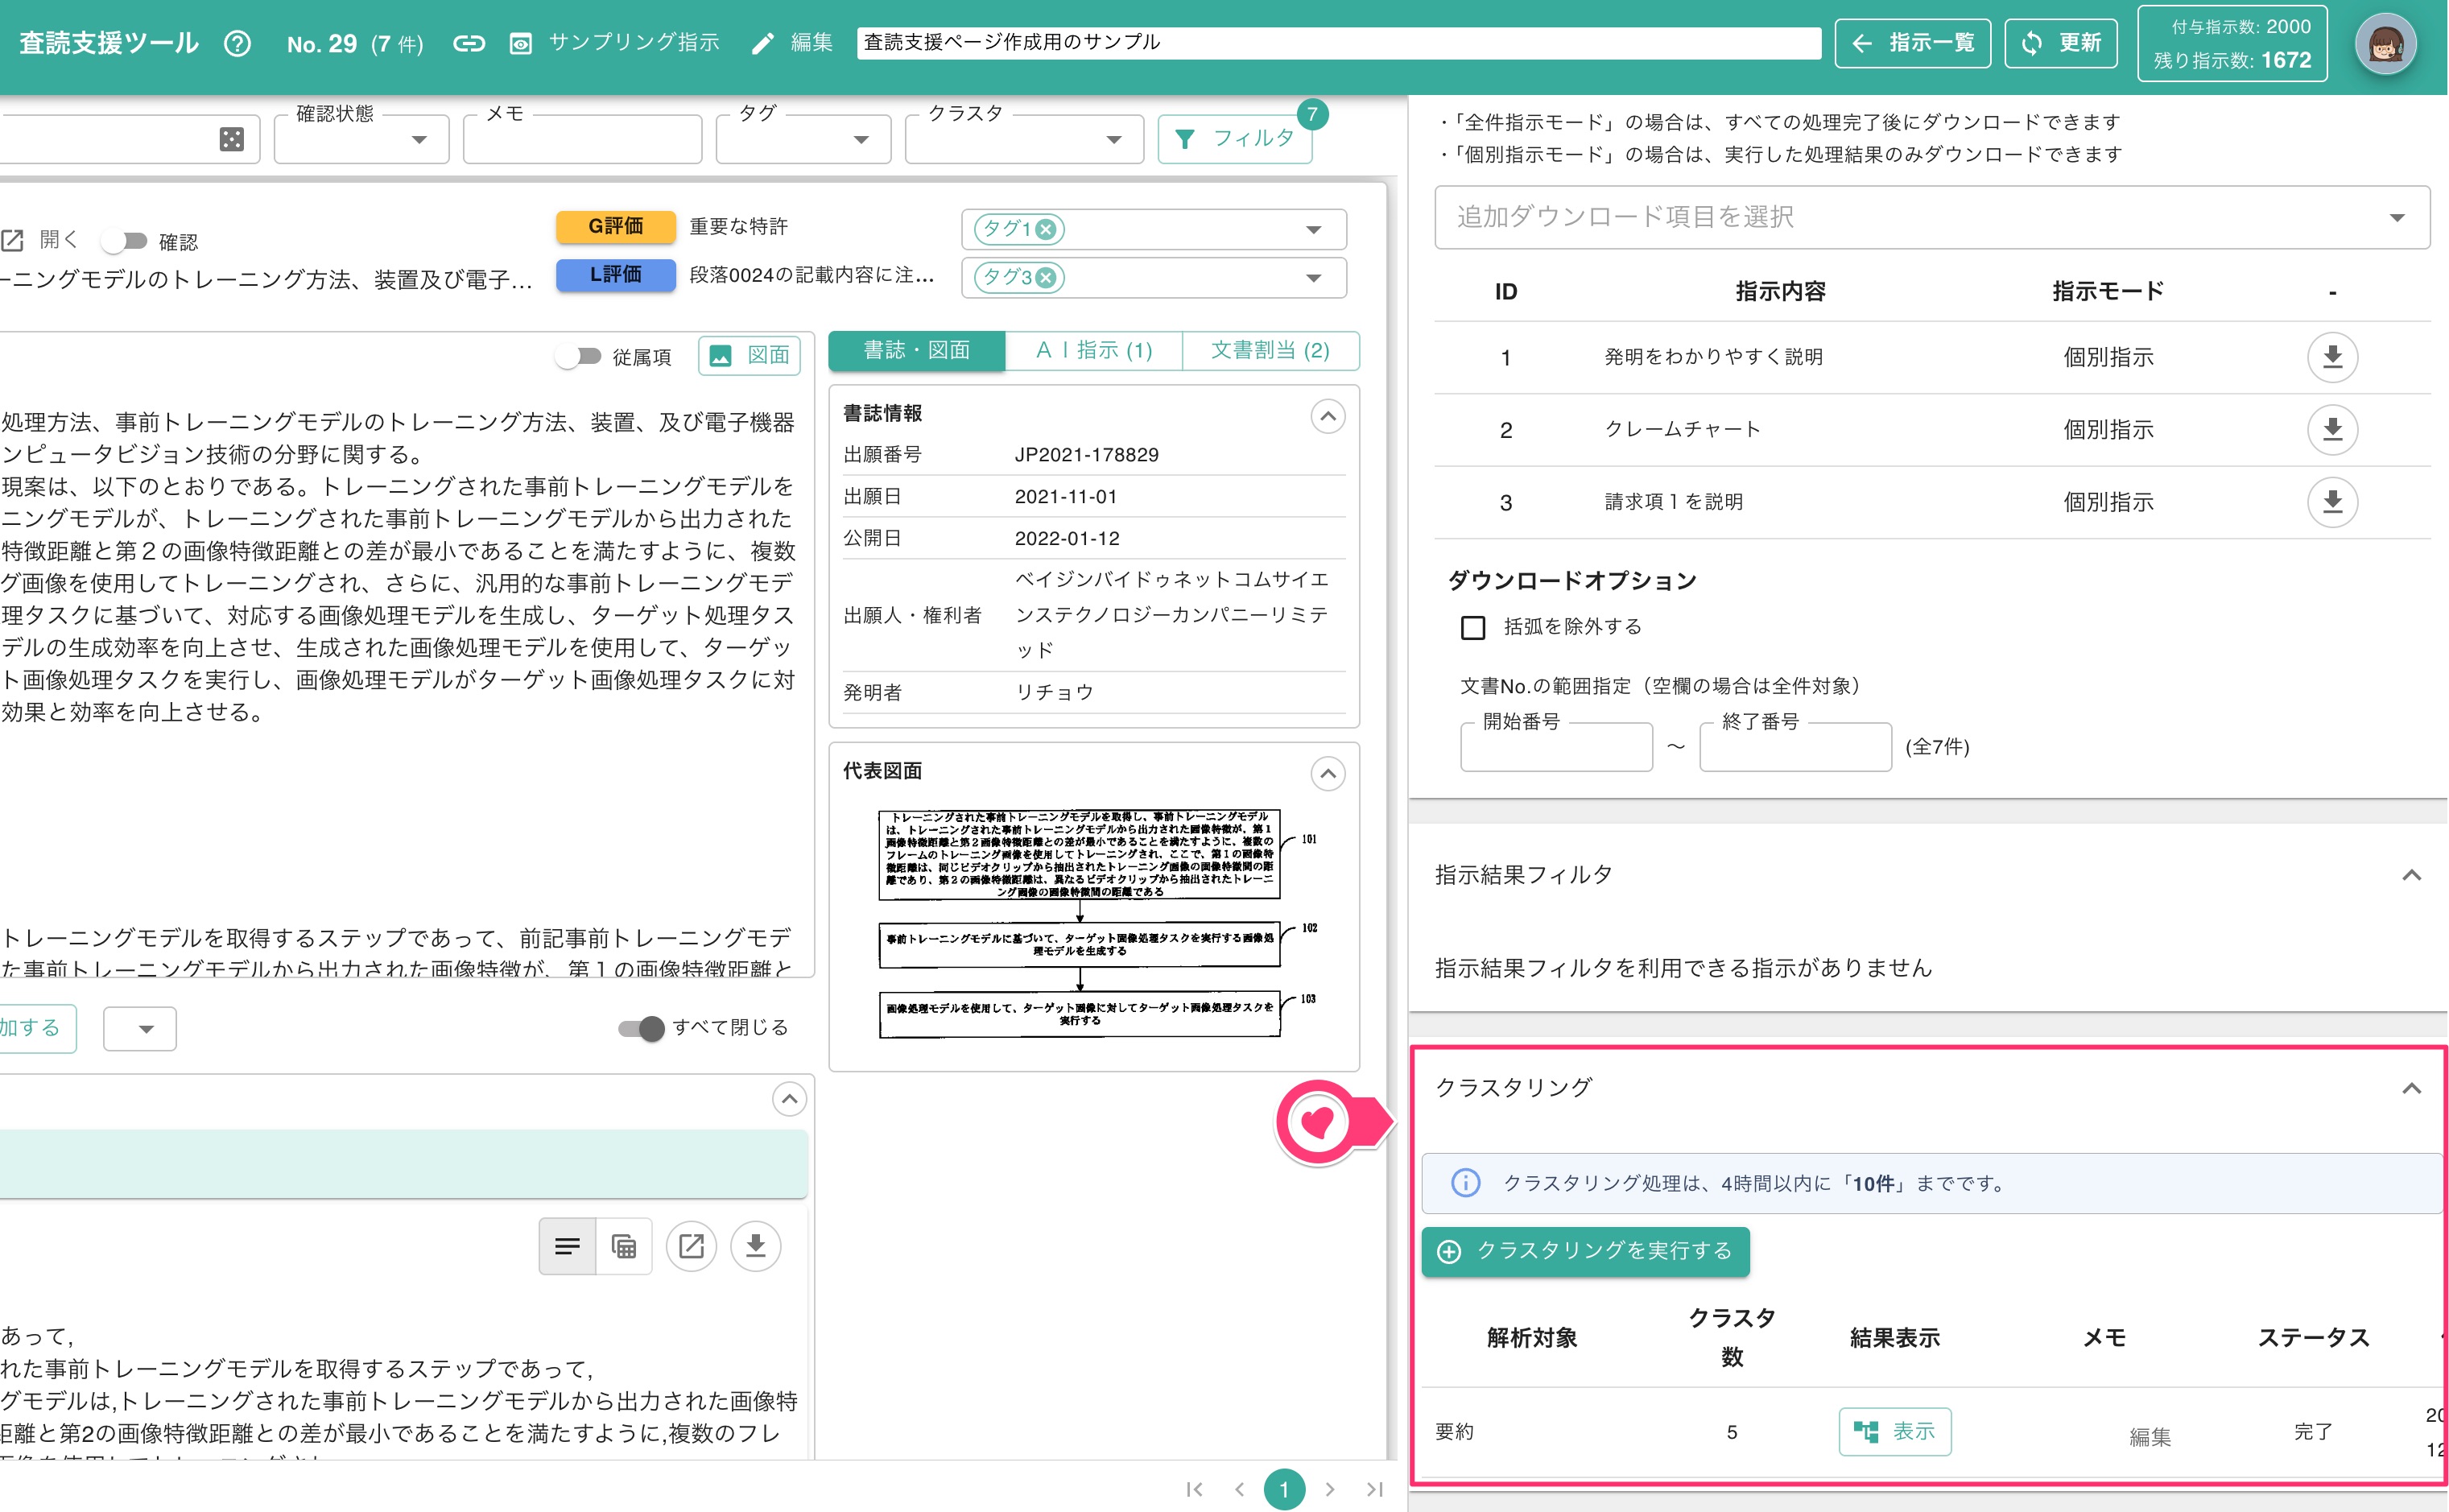Click the text view lines icon
The width and height of the screenshot is (2449, 1512).
[x=567, y=1246]
